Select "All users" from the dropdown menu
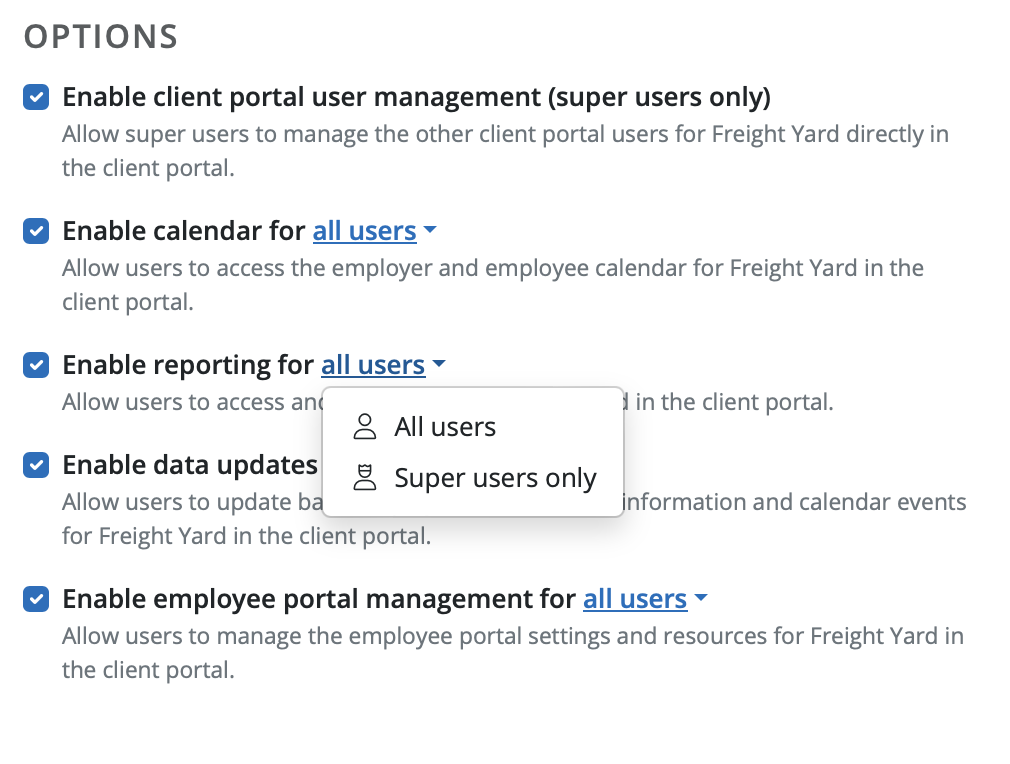1010x764 pixels. point(445,427)
